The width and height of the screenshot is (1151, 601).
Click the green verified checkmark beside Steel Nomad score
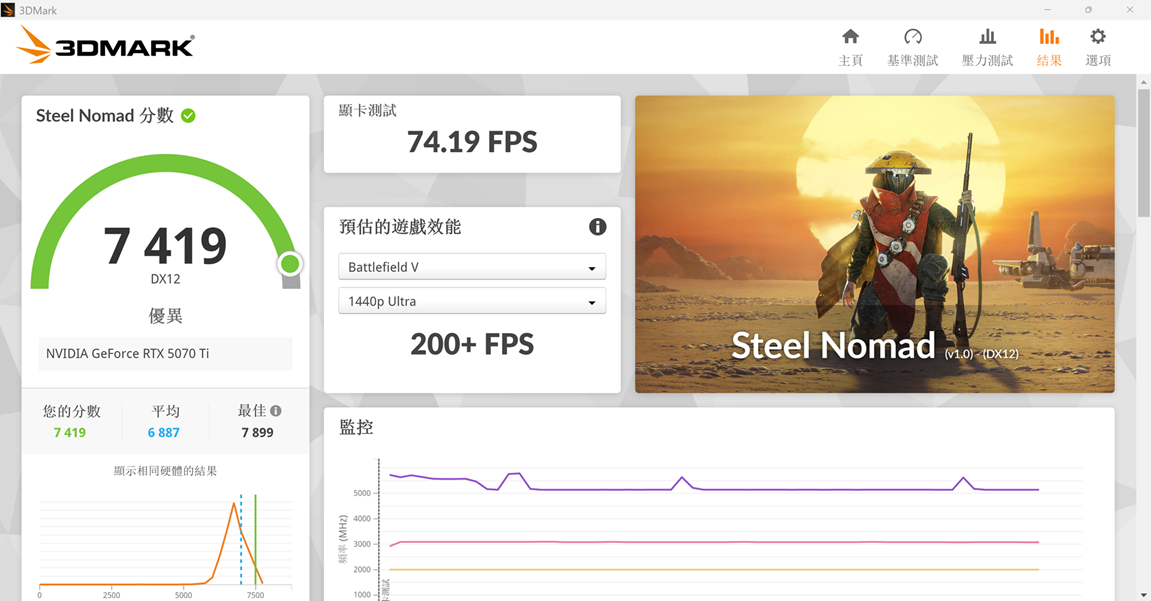(188, 116)
